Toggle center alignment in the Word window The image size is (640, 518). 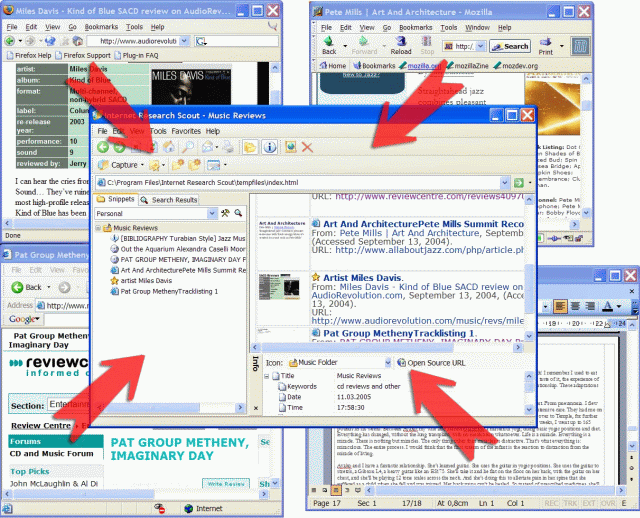pos(575,306)
